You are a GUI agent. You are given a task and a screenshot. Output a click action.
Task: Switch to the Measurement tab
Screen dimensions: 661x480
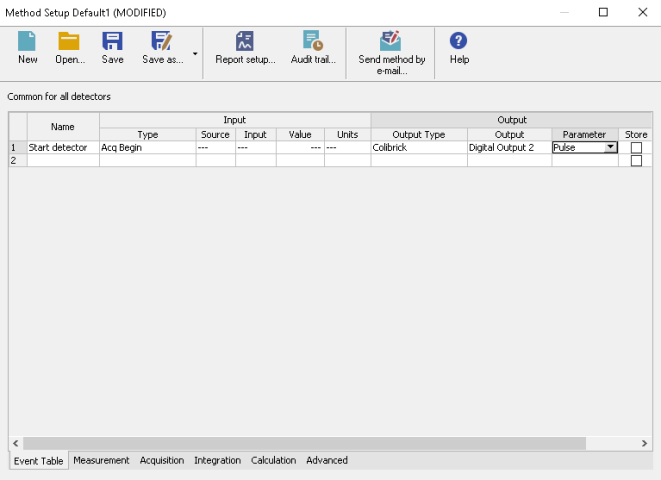[101, 460]
